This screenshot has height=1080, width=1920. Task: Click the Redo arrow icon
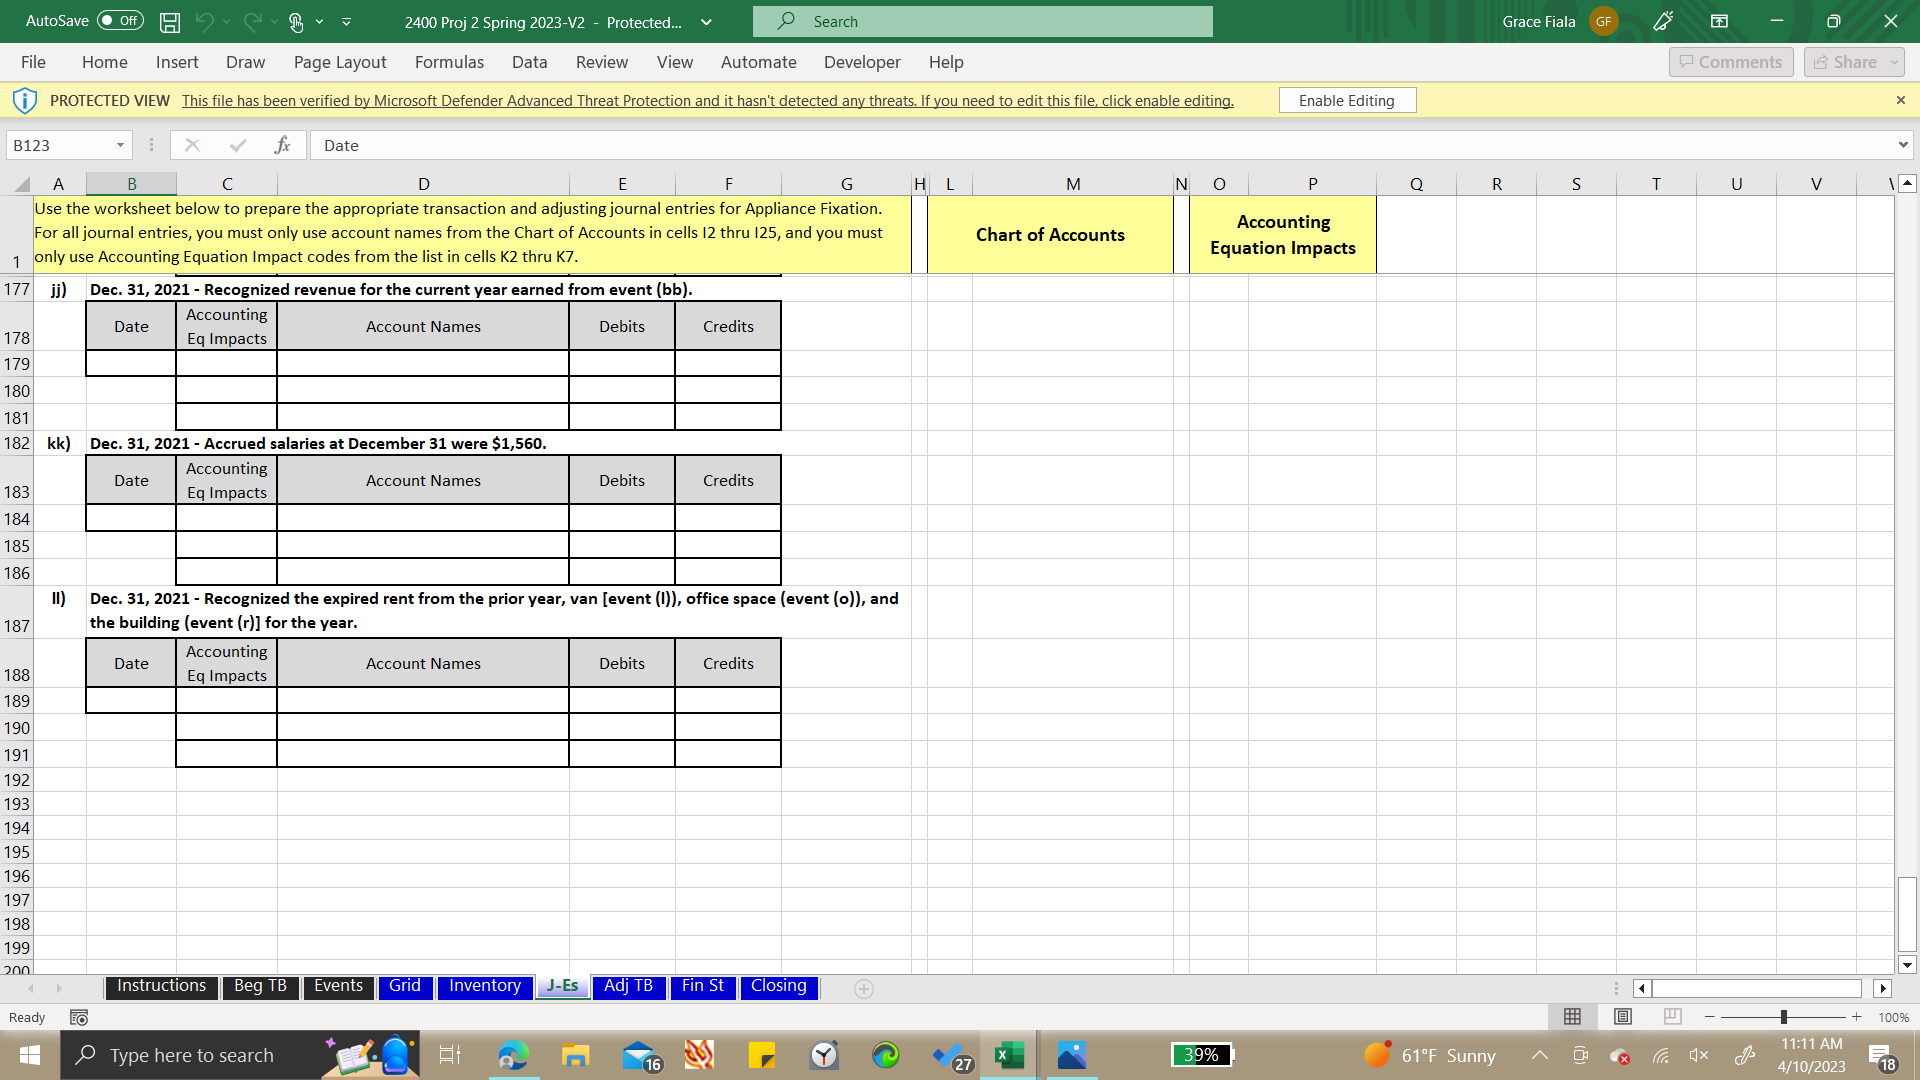click(x=252, y=21)
